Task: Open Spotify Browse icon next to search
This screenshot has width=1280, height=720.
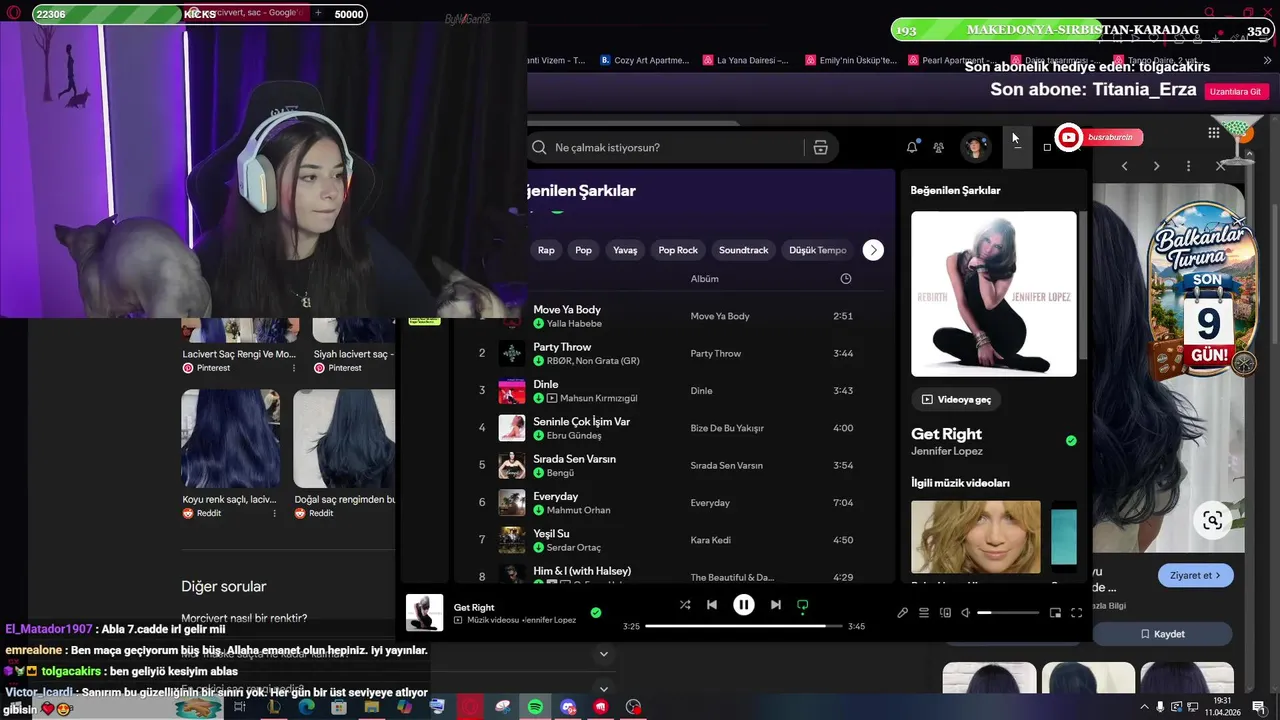Action: coord(820,148)
